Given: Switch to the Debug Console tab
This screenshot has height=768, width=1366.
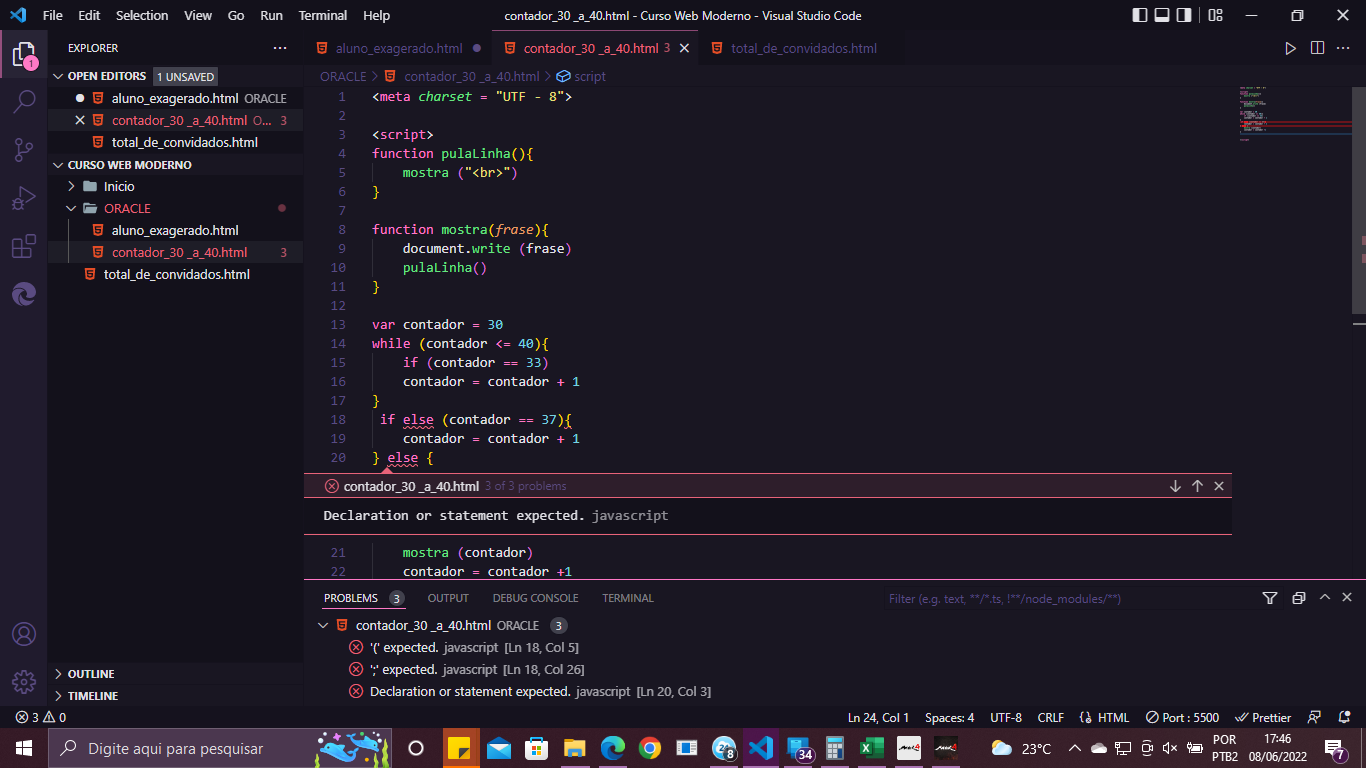Looking at the screenshot, I should coord(535,598).
